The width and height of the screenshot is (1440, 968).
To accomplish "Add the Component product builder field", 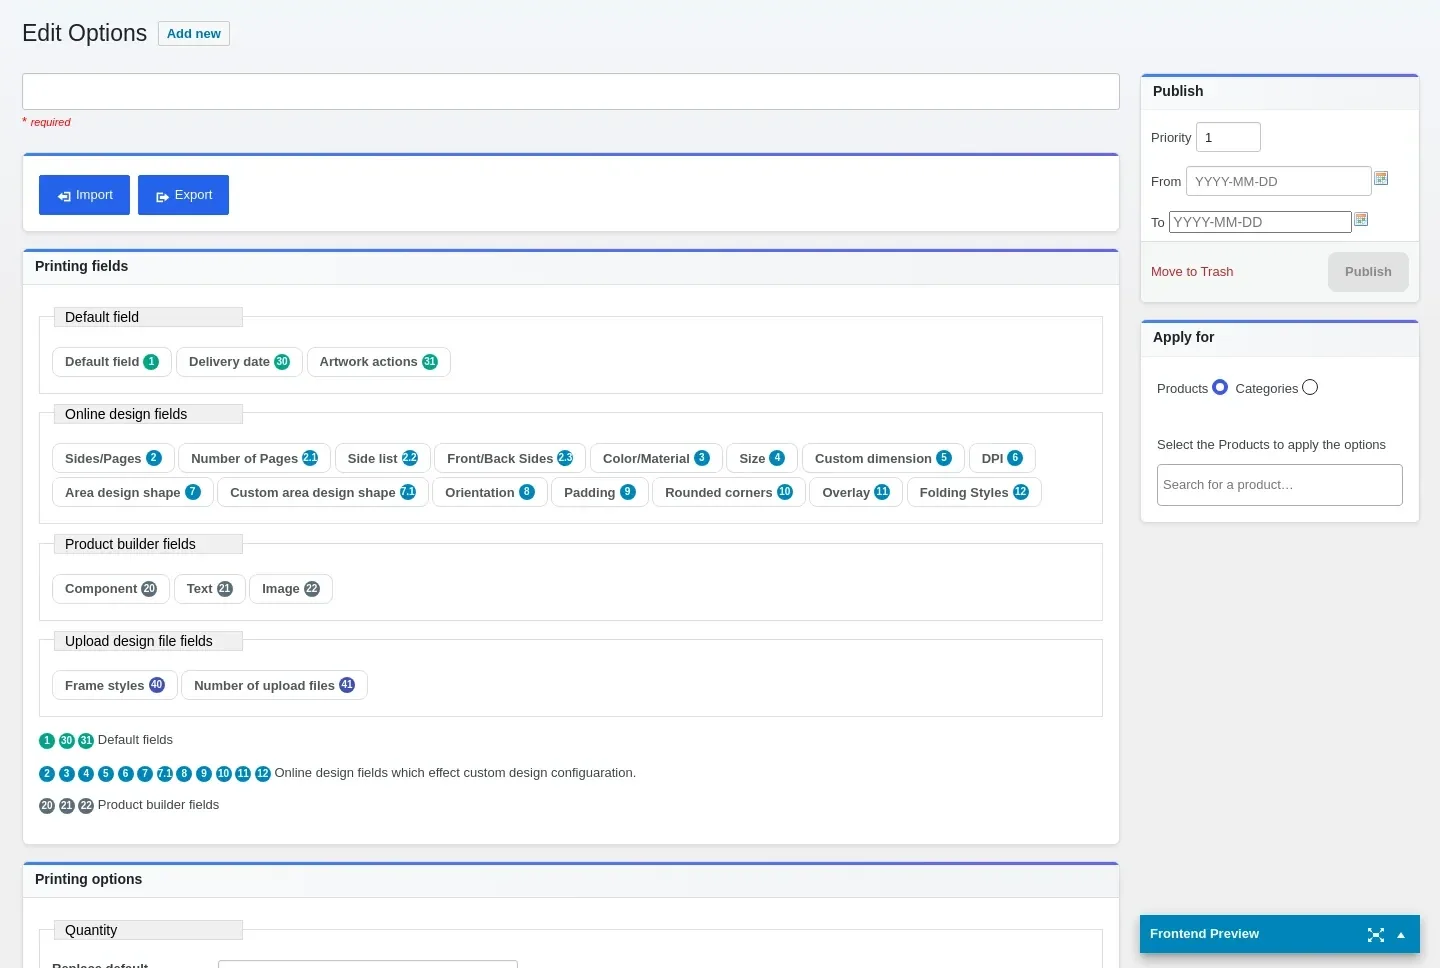I will (111, 589).
